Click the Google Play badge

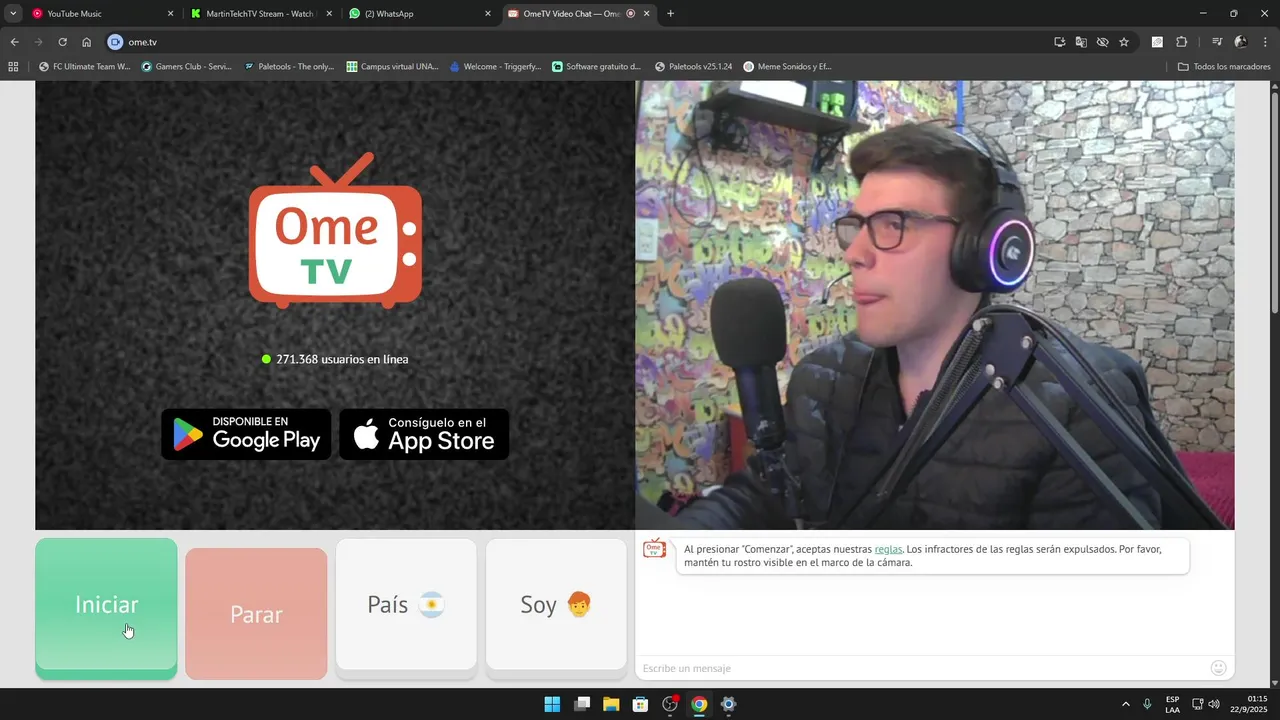coord(246,434)
